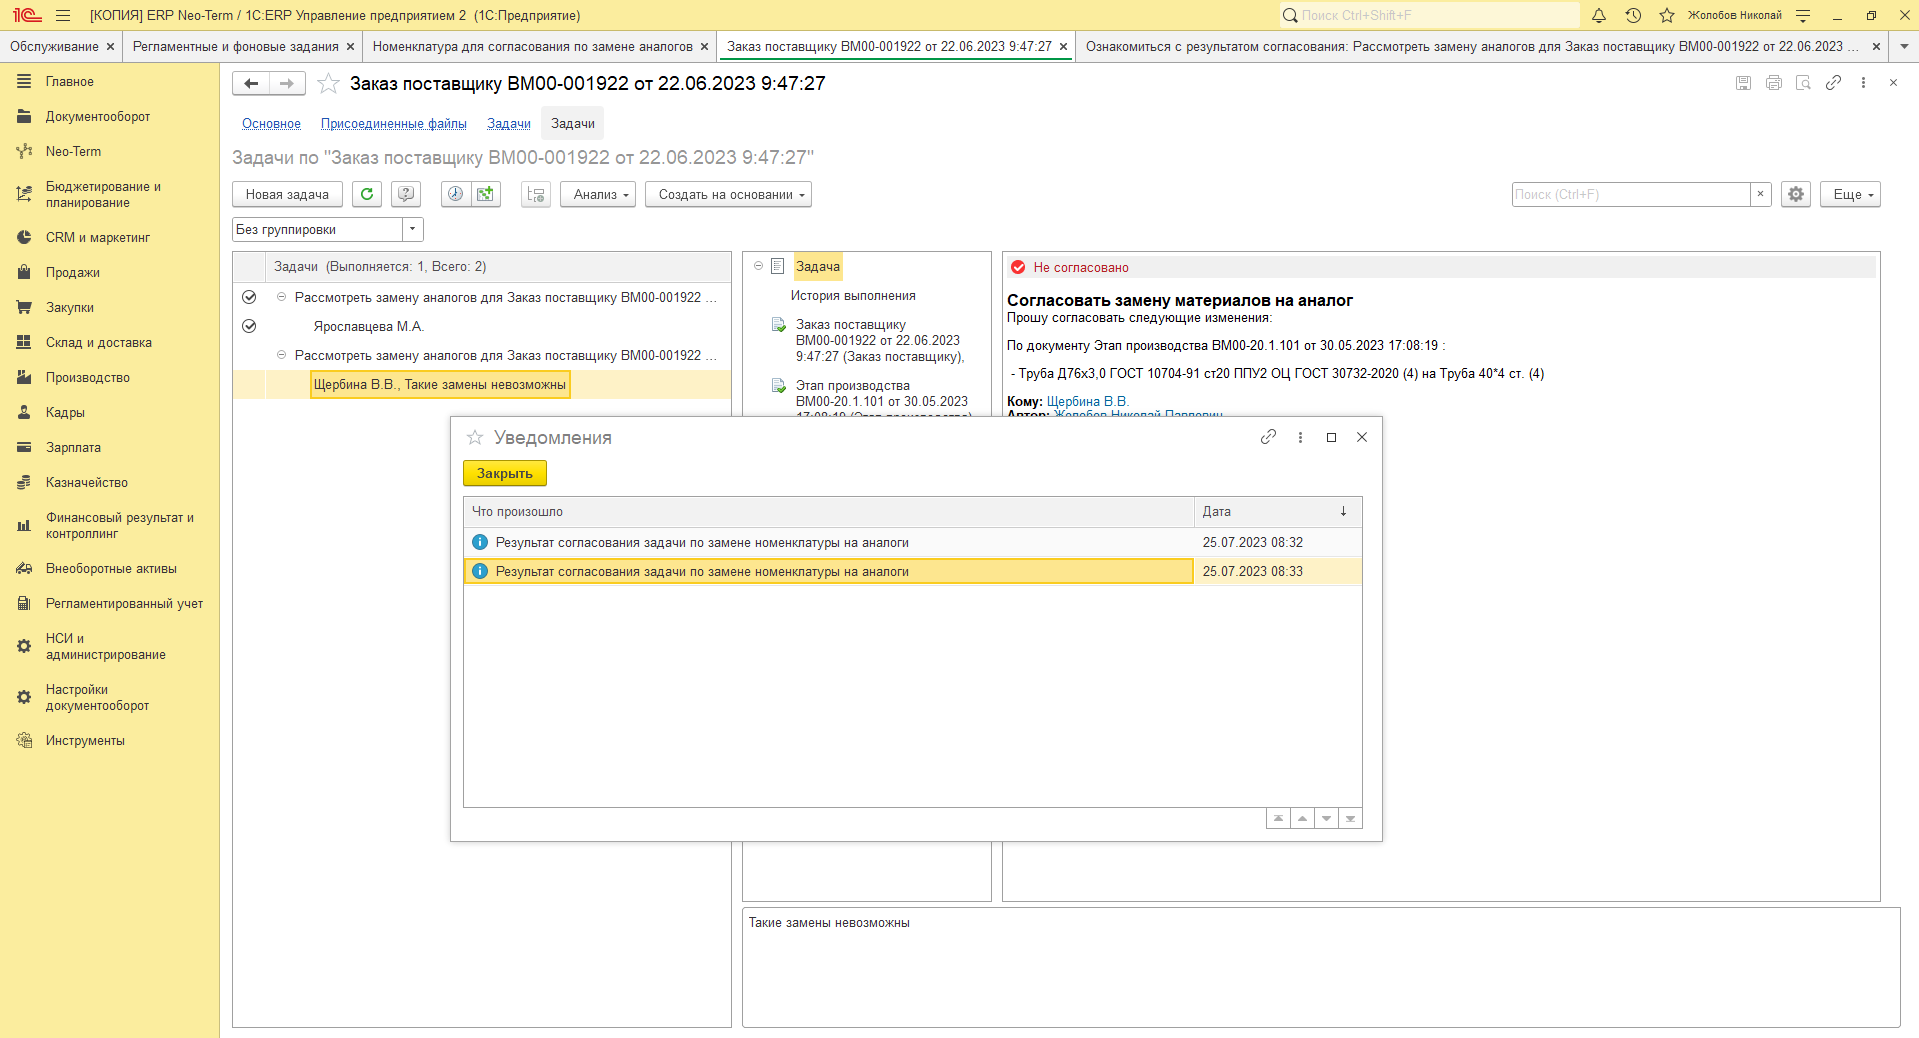Screen dimensions: 1919x1038
Task: Select the Ярославцева М.А. task row
Action: tap(482, 326)
